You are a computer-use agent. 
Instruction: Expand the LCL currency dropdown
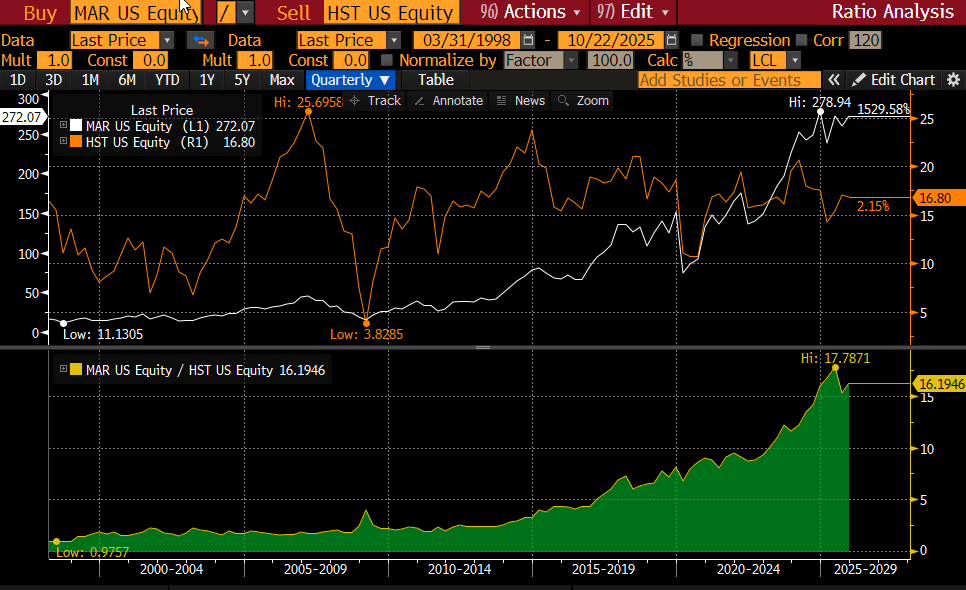774,61
